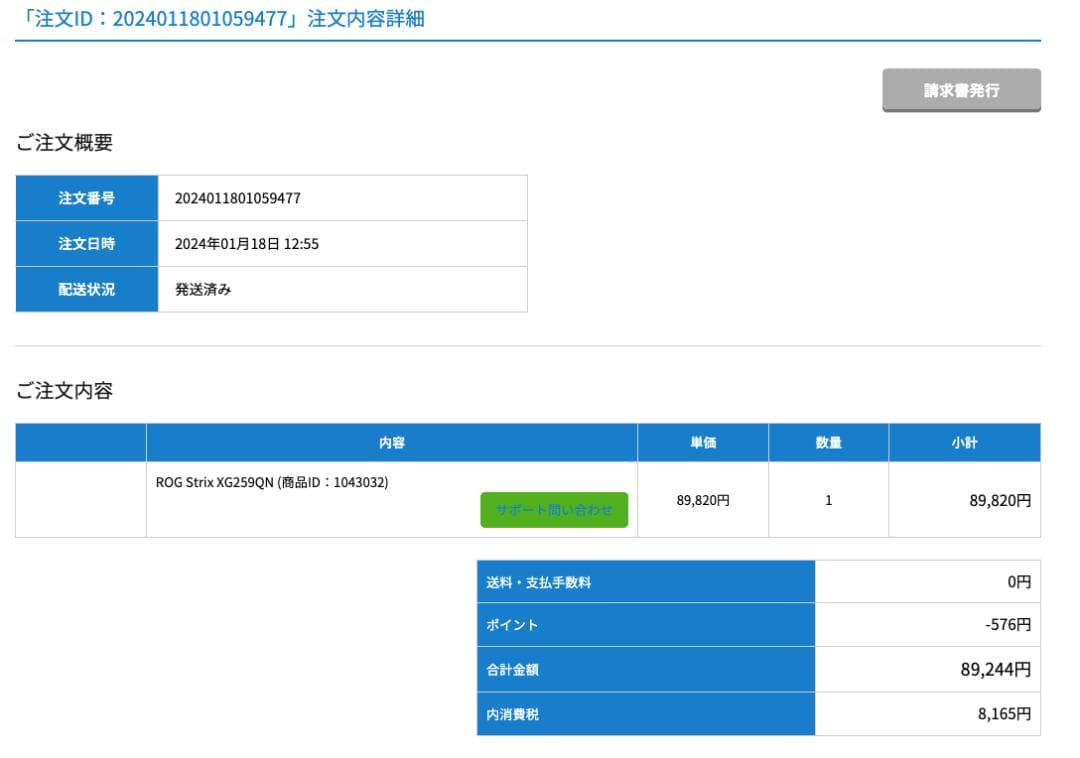Select the -576円 points discount
Image resolution: width=1080 pixels, height=758 pixels.
[1007, 625]
